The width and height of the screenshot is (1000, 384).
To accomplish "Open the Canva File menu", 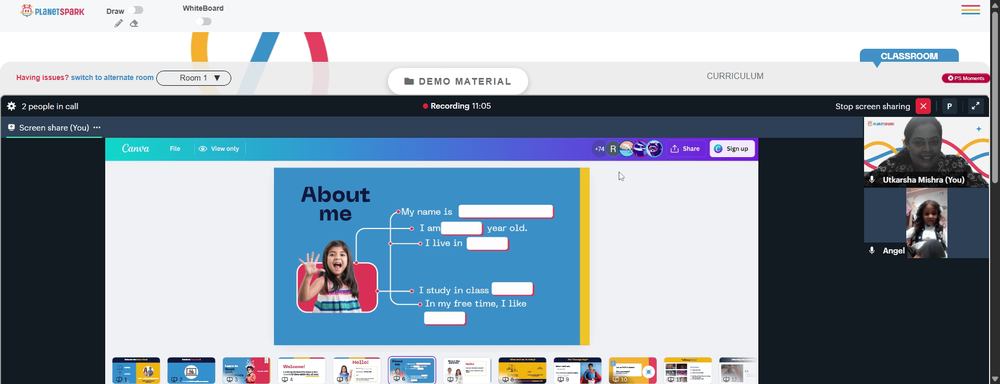I will (x=175, y=149).
